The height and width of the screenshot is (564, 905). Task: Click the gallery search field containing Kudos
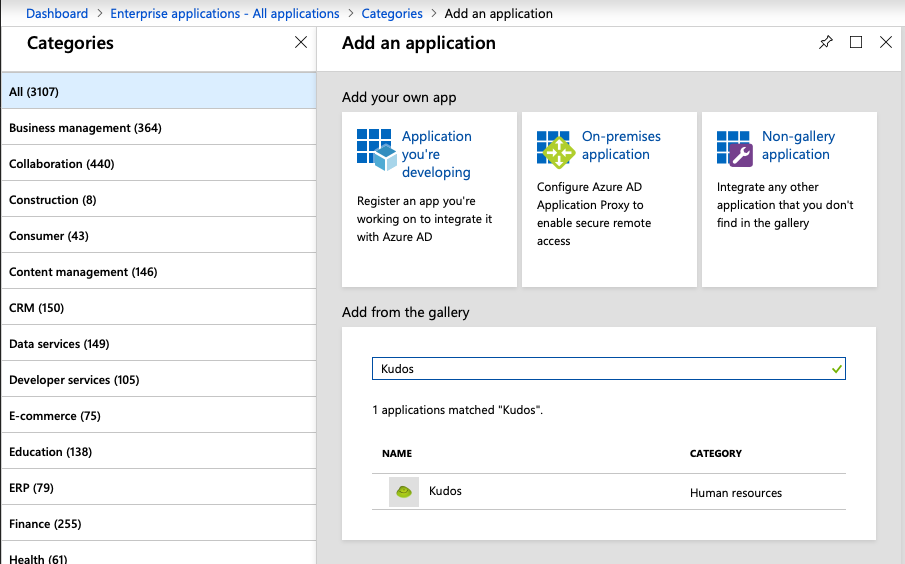tap(608, 369)
